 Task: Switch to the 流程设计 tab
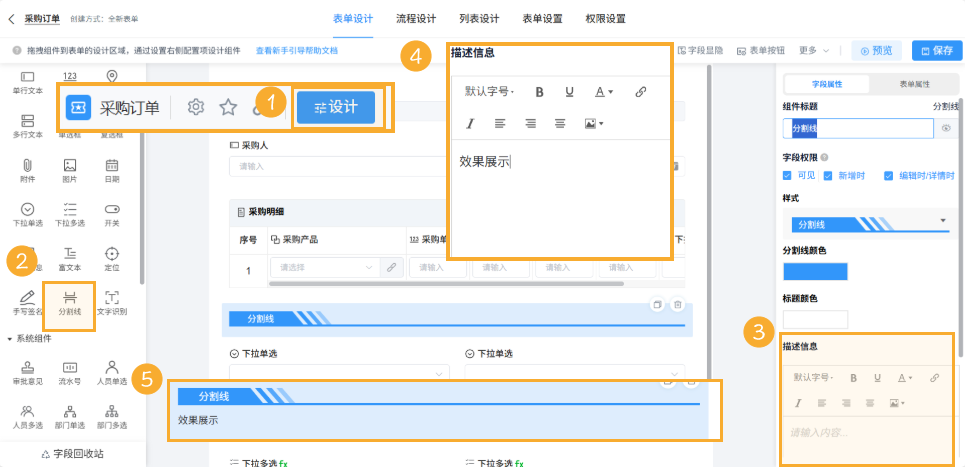[416, 18]
